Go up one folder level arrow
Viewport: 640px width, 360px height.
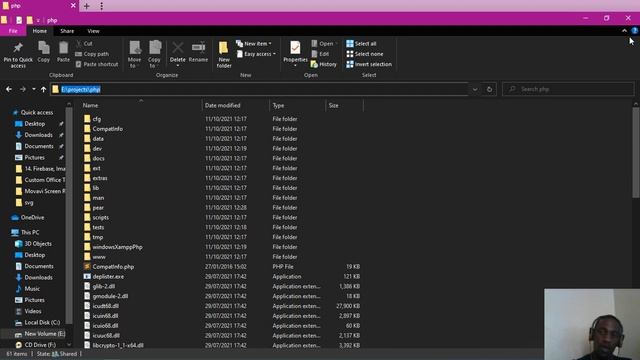pos(43,89)
